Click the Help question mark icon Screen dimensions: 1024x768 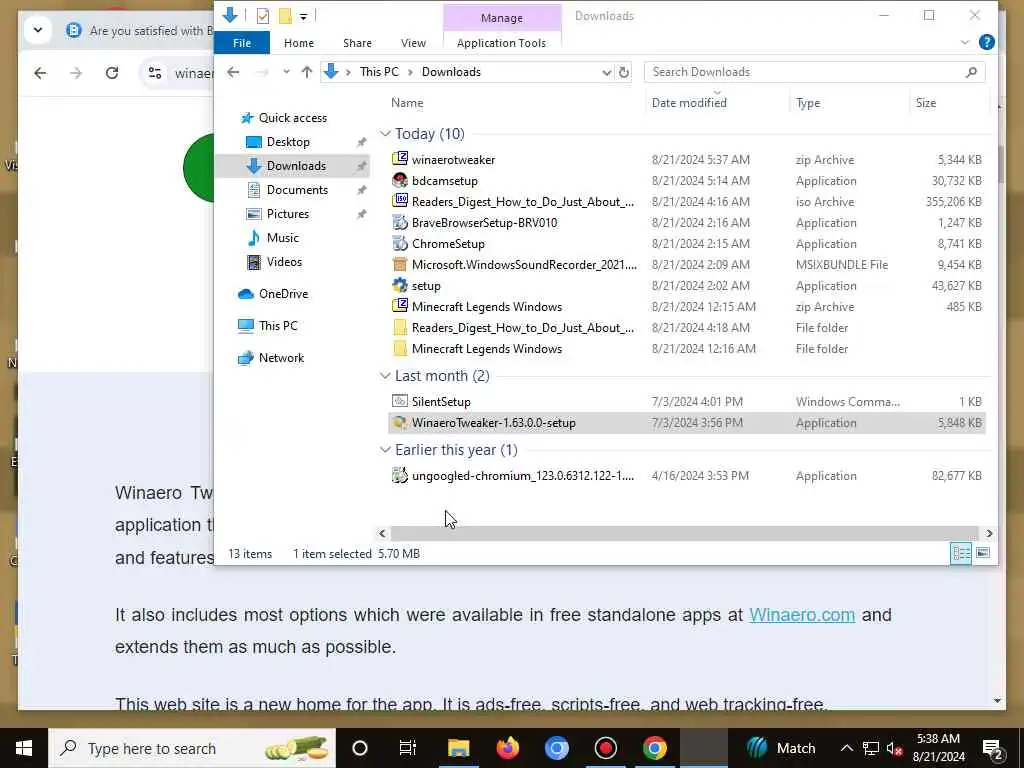[x=987, y=42]
